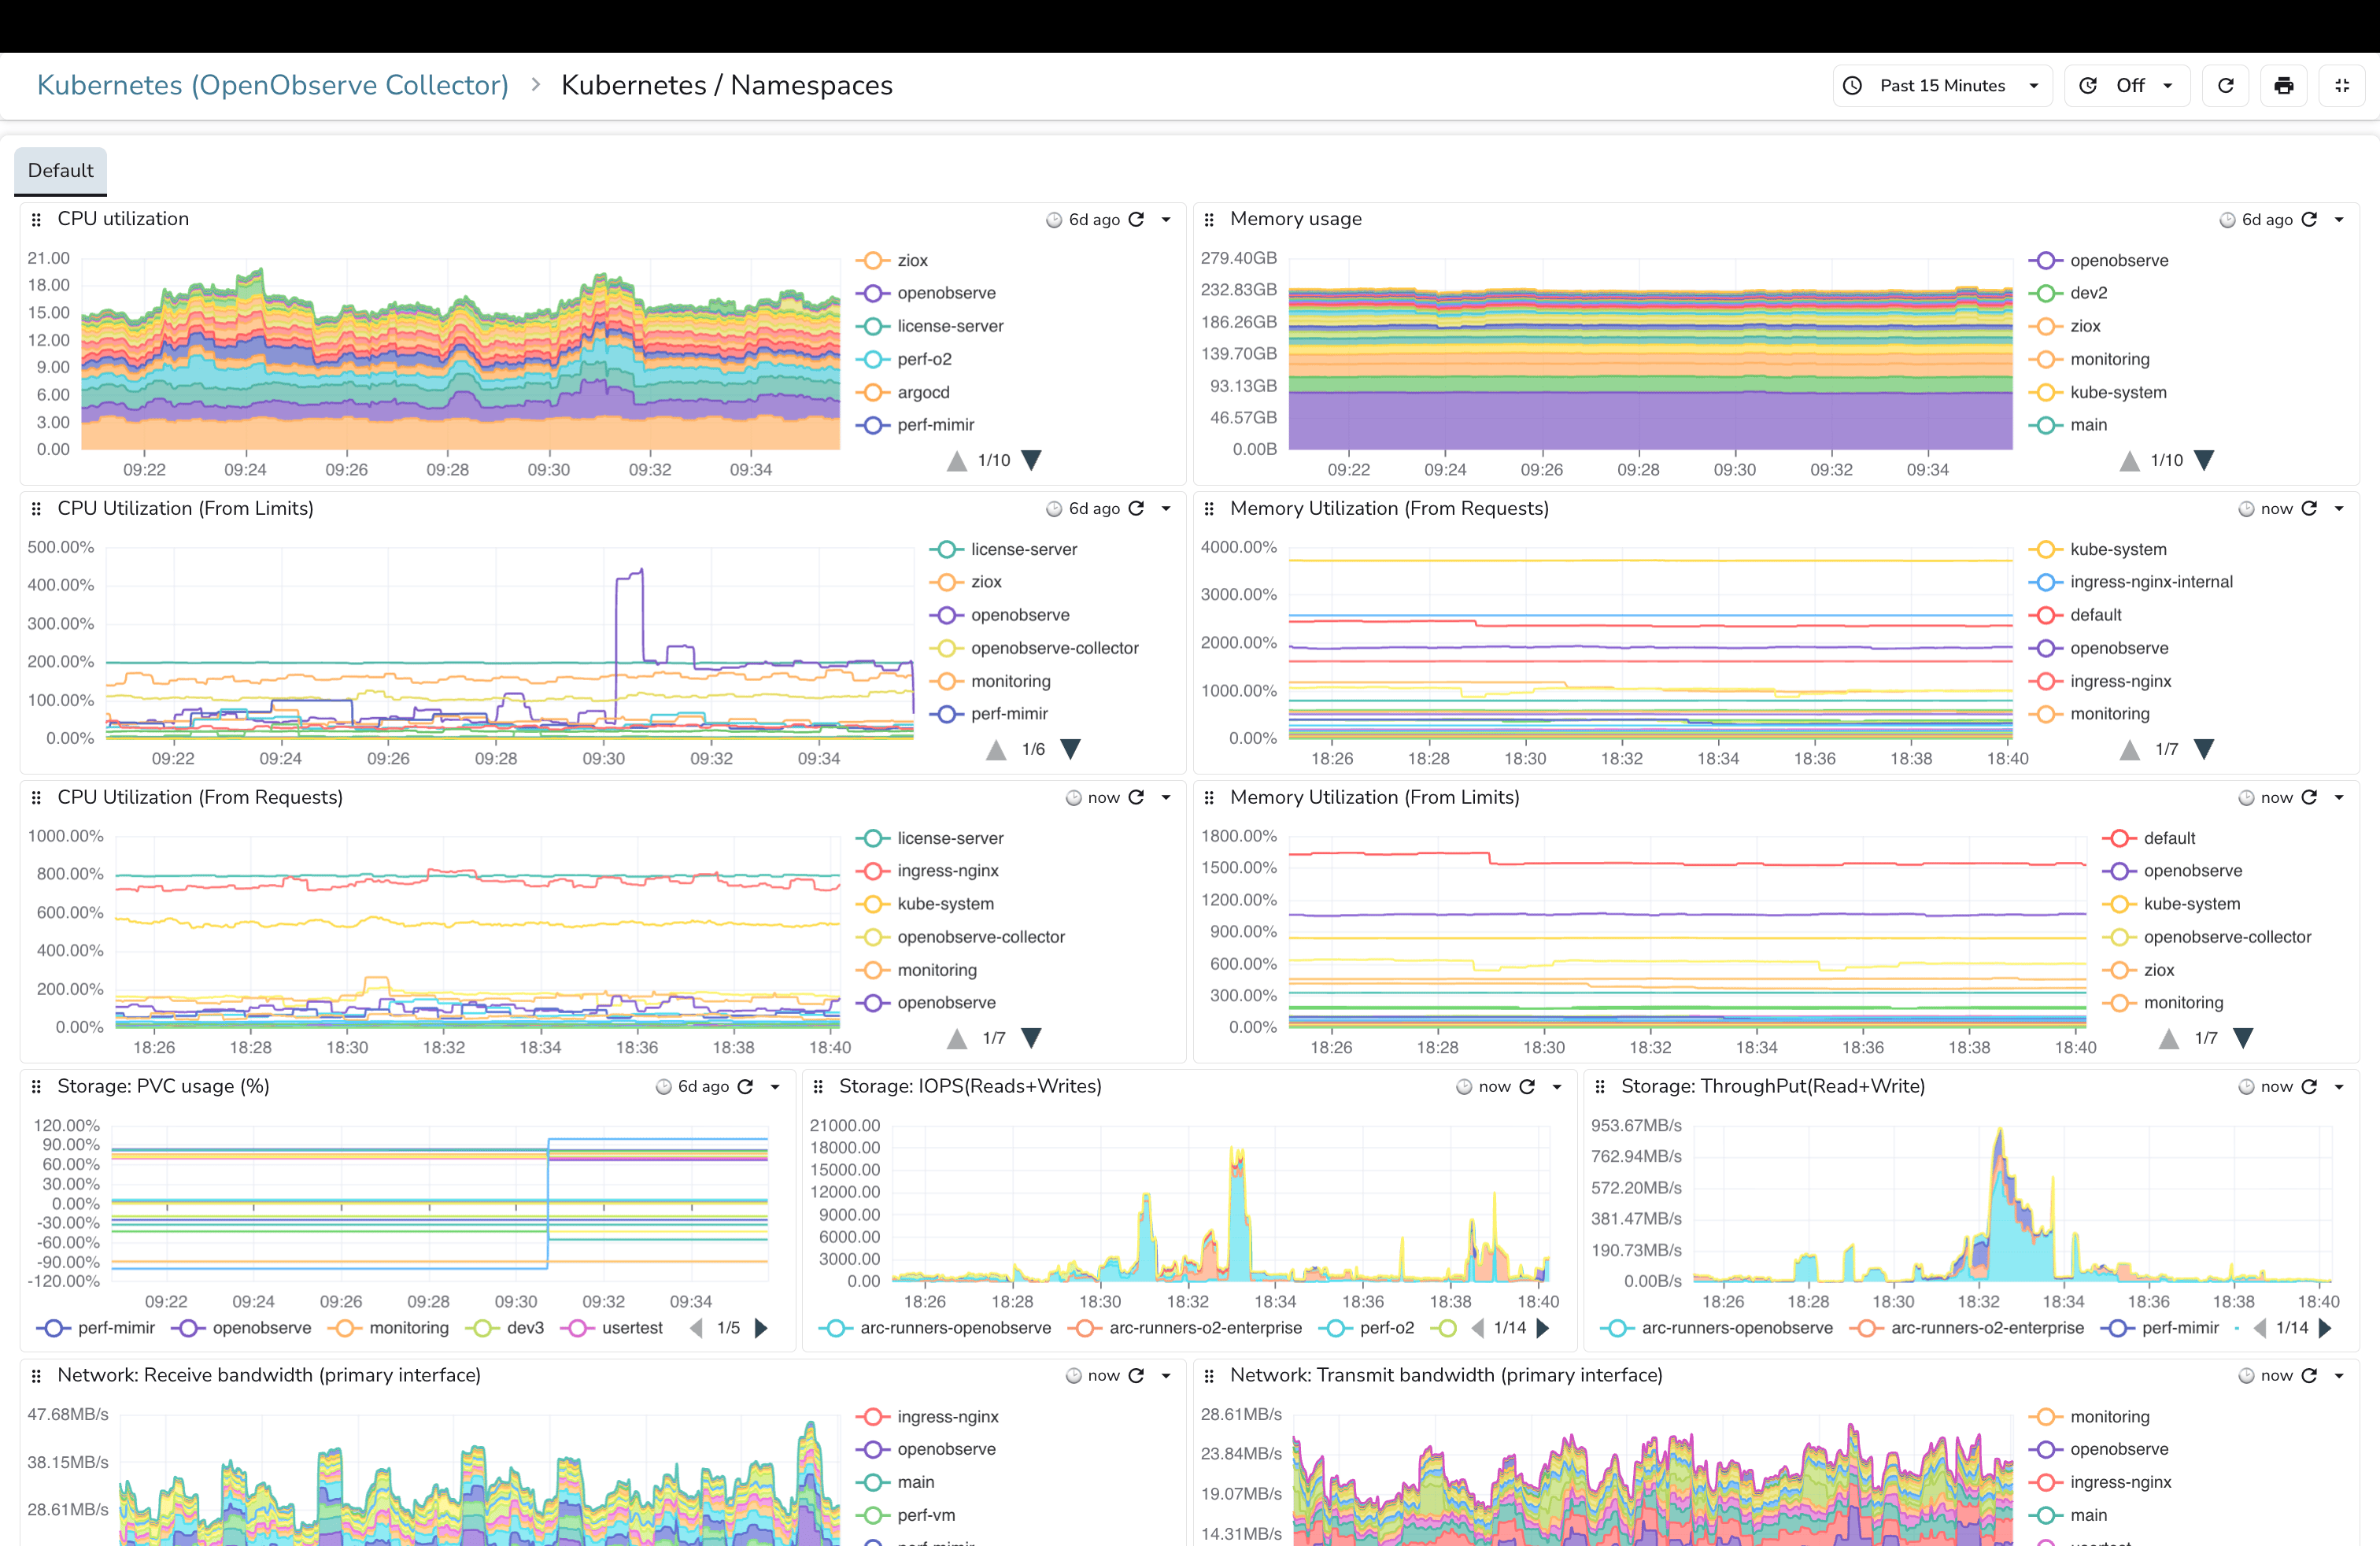Viewport: 2380px width, 1546px height.
Task: Click the color swatch next to argocd
Action: point(873,392)
